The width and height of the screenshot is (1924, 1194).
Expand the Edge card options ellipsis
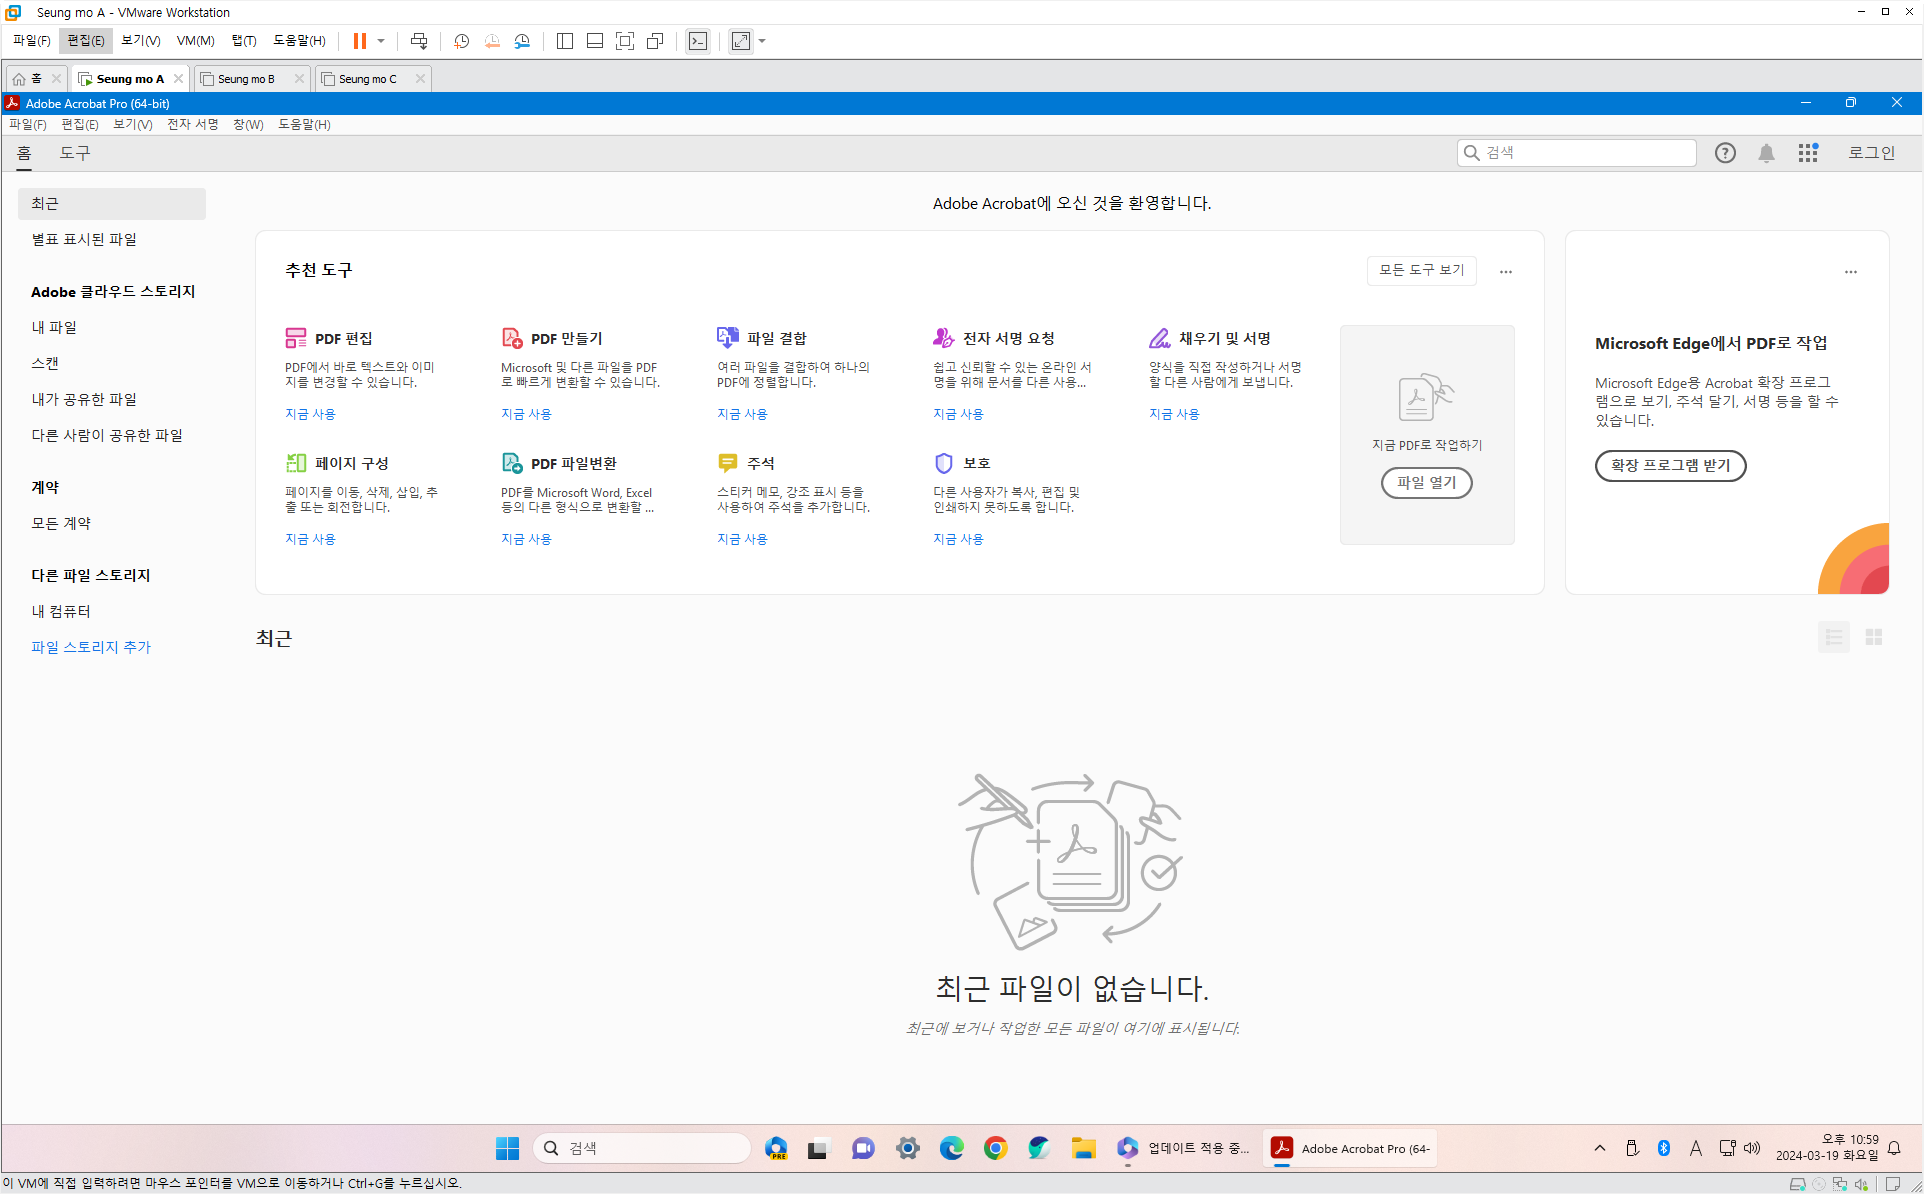click(x=1851, y=271)
